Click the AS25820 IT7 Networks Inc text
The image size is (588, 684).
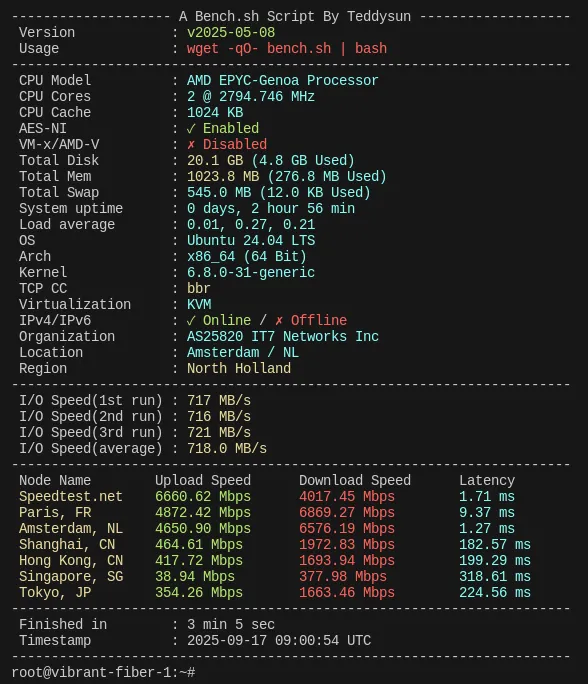pos(283,337)
